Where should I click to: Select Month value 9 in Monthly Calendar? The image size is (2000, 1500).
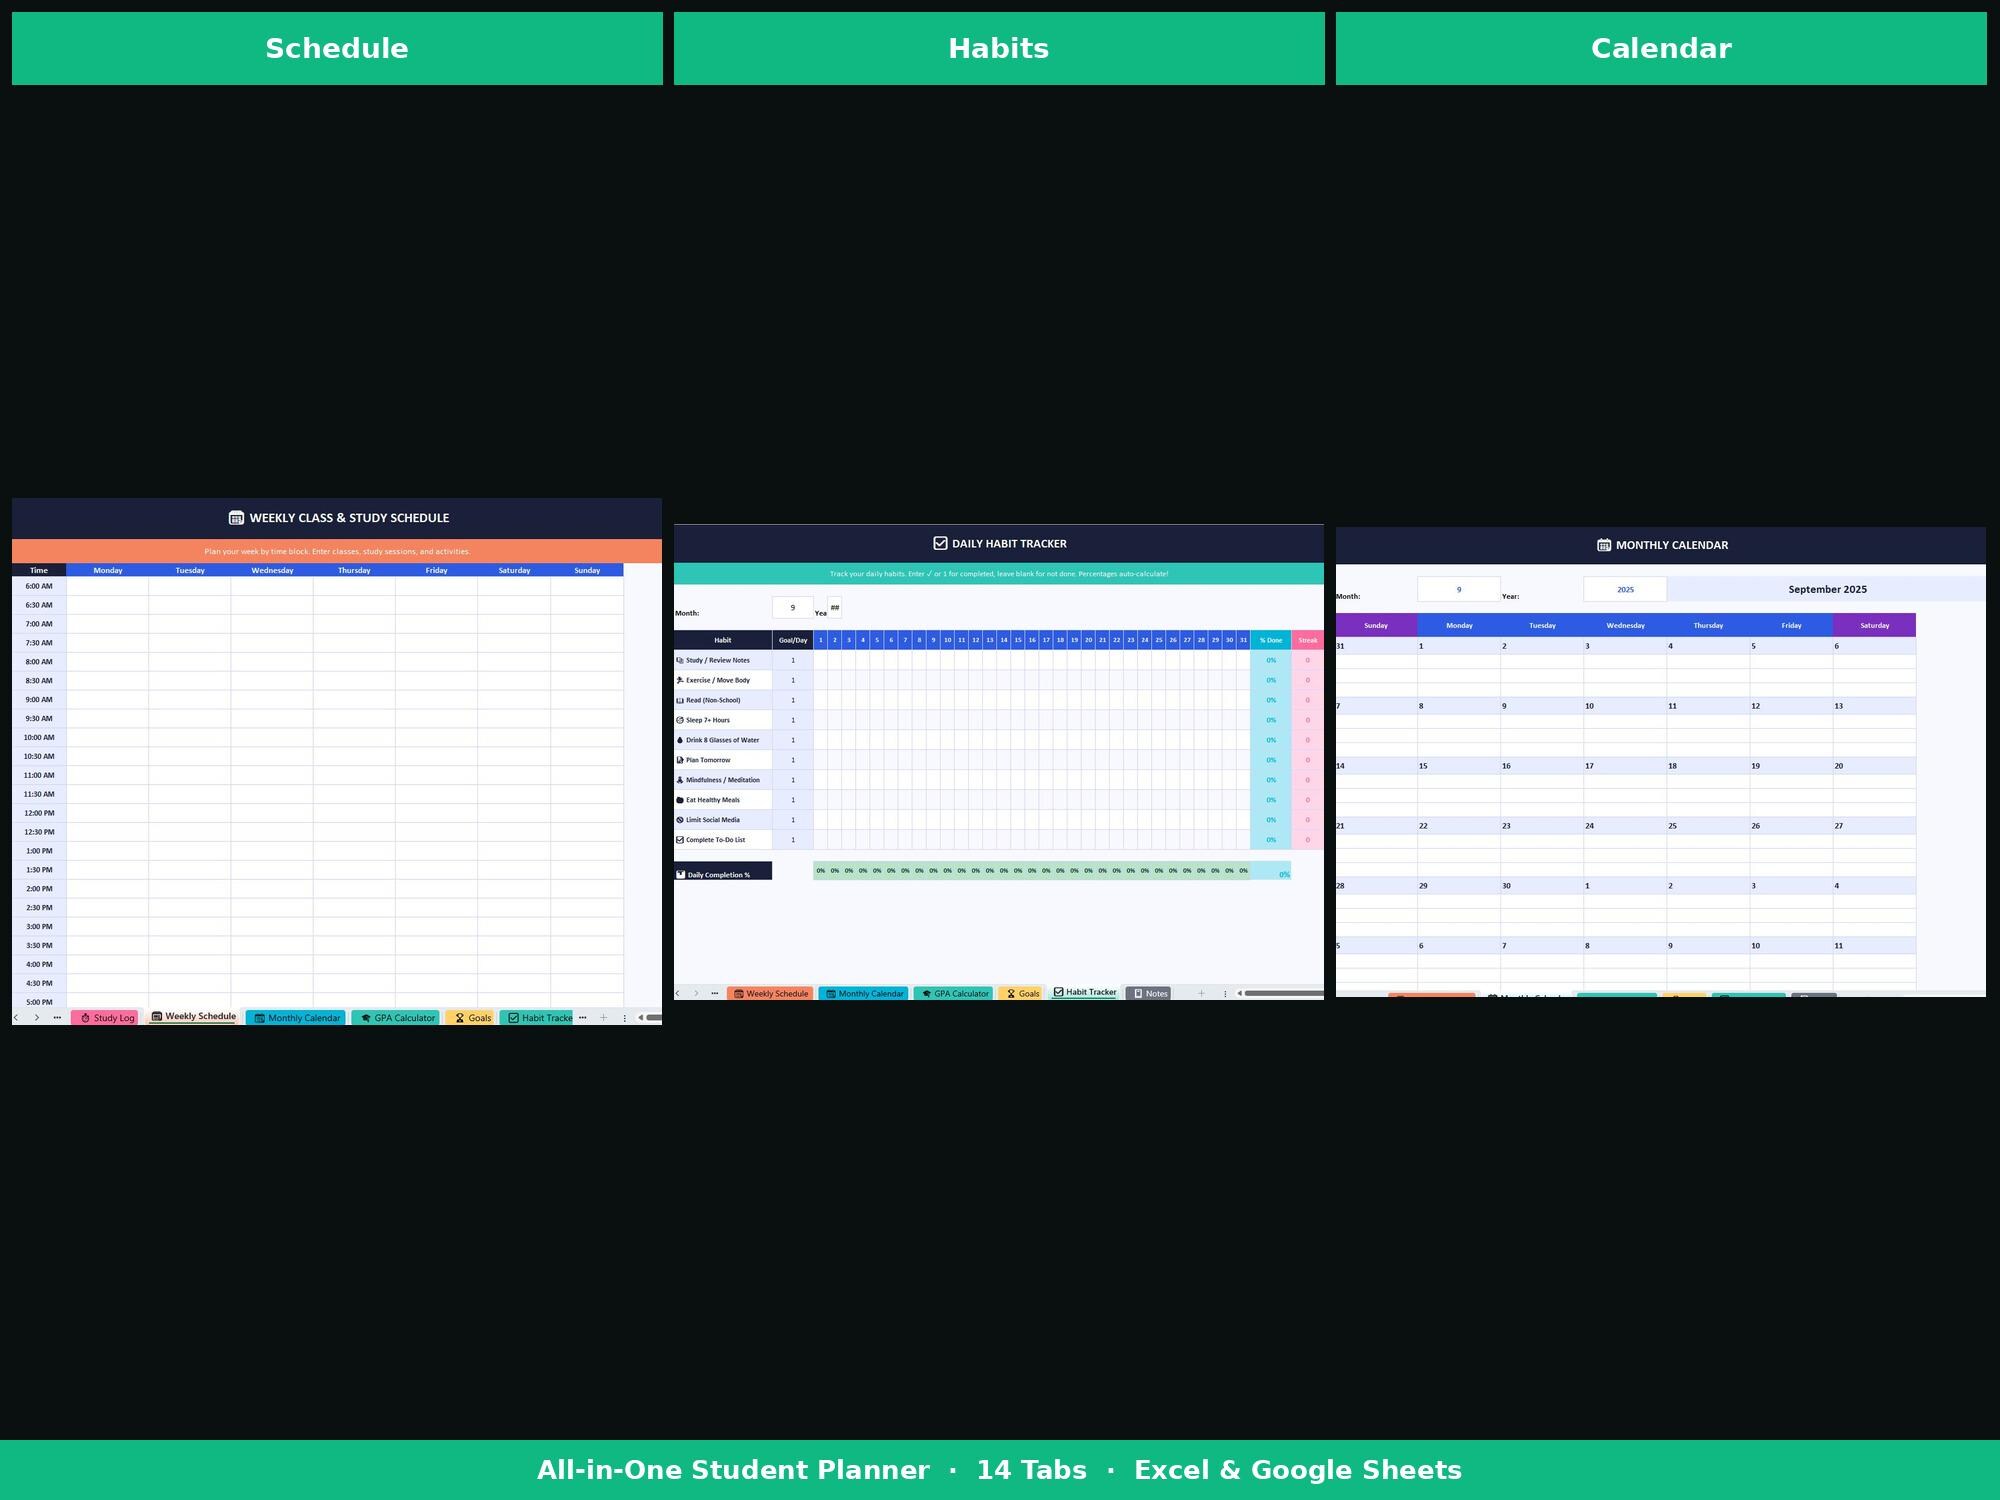pyautogui.click(x=1459, y=589)
